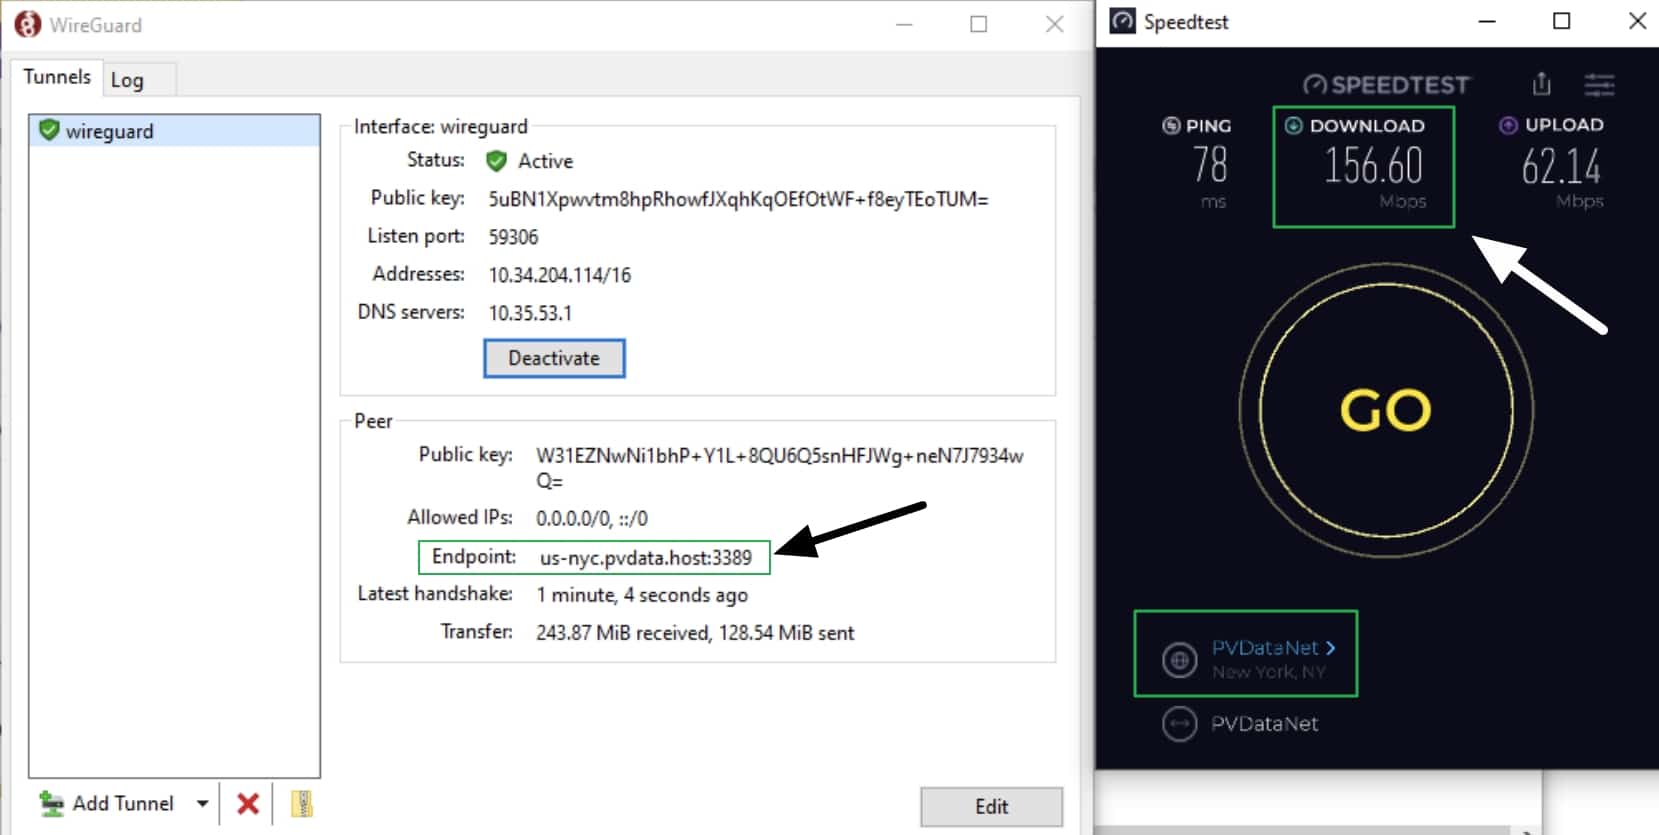The height and width of the screenshot is (835, 1659).
Task: Click the SPEEDTEST logo header
Action: (1386, 85)
